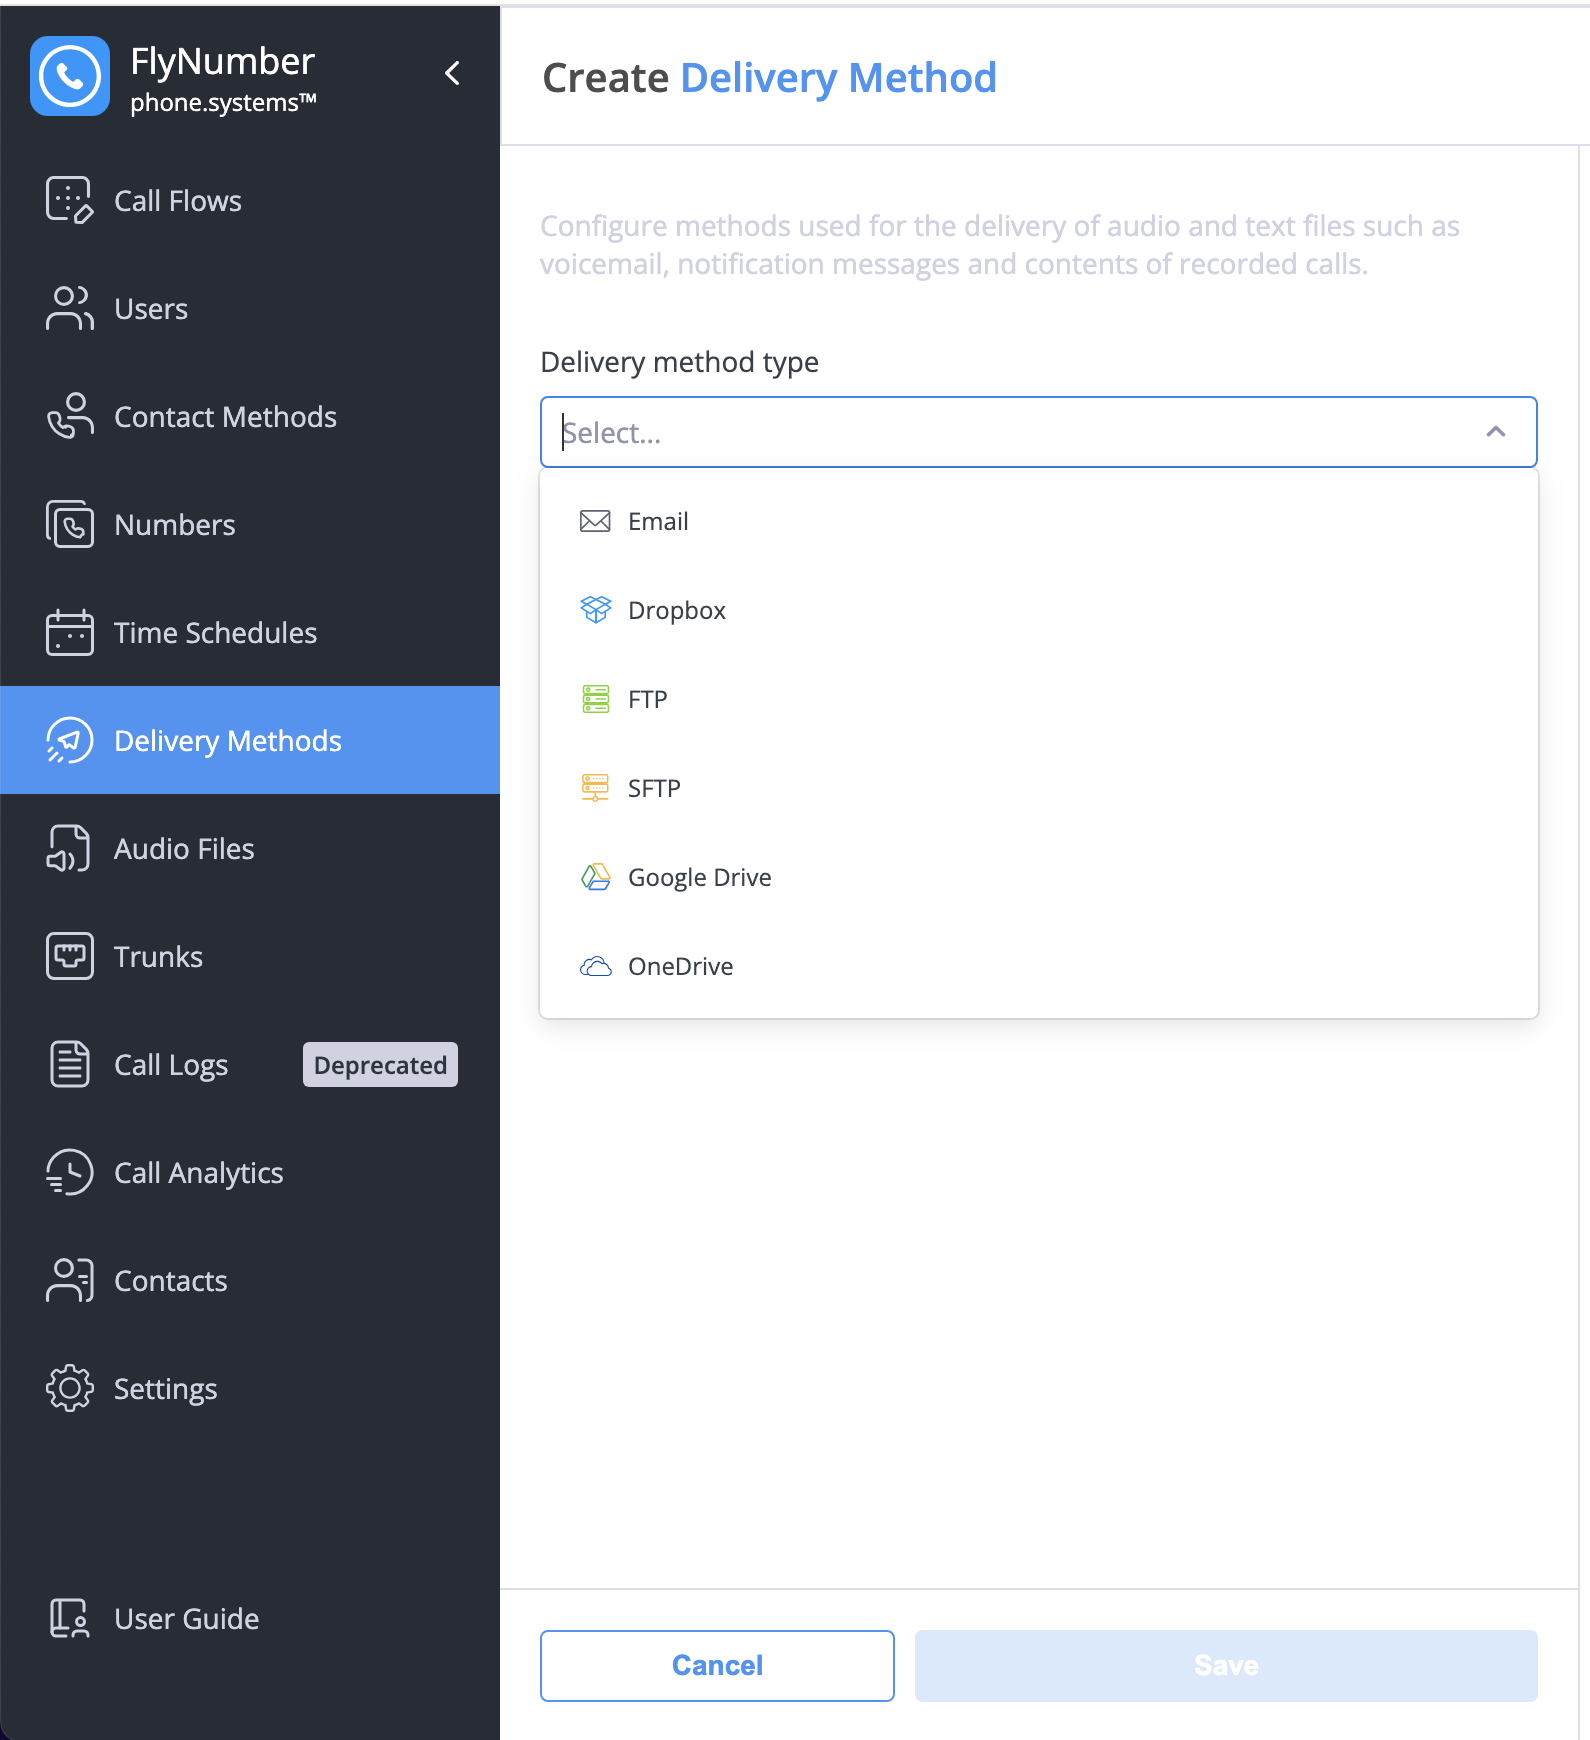Open Time Schedules menu item
1590x1740 pixels.
[x=250, y=632]
